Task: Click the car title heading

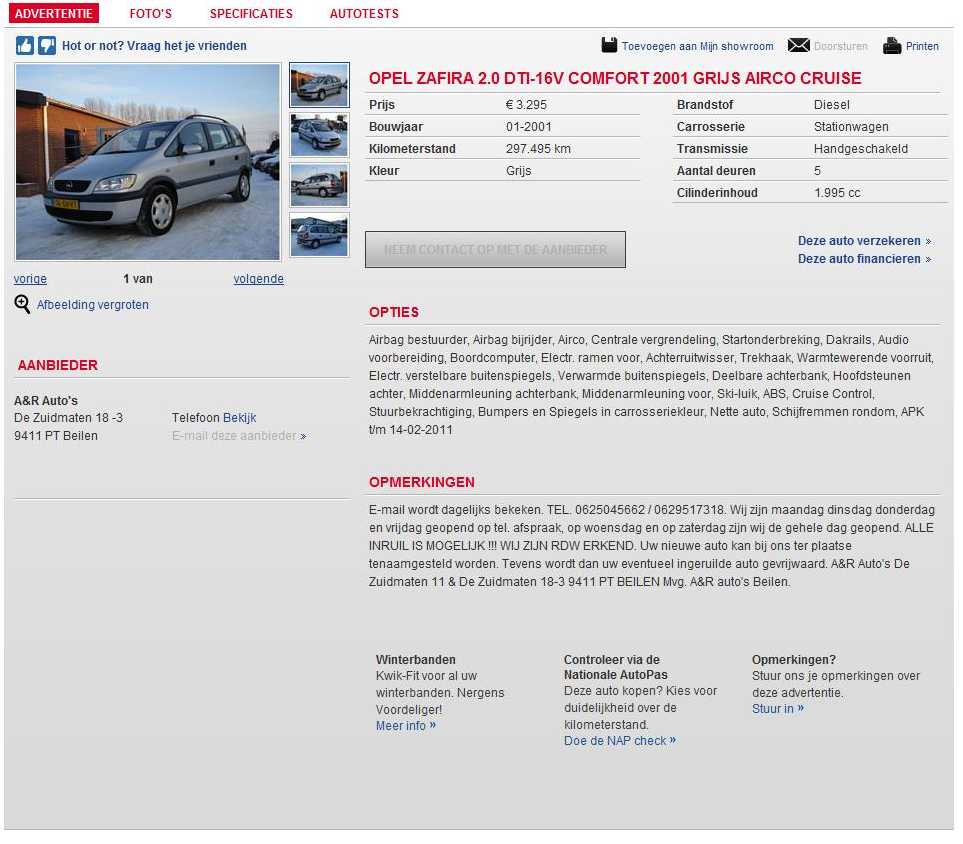Action: [x=615, y=79]
